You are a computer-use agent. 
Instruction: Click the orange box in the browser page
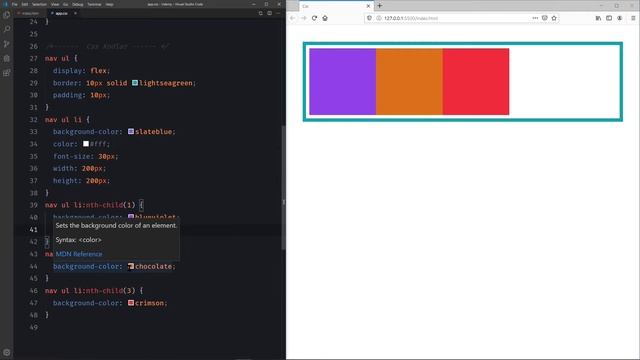point(409,82)
